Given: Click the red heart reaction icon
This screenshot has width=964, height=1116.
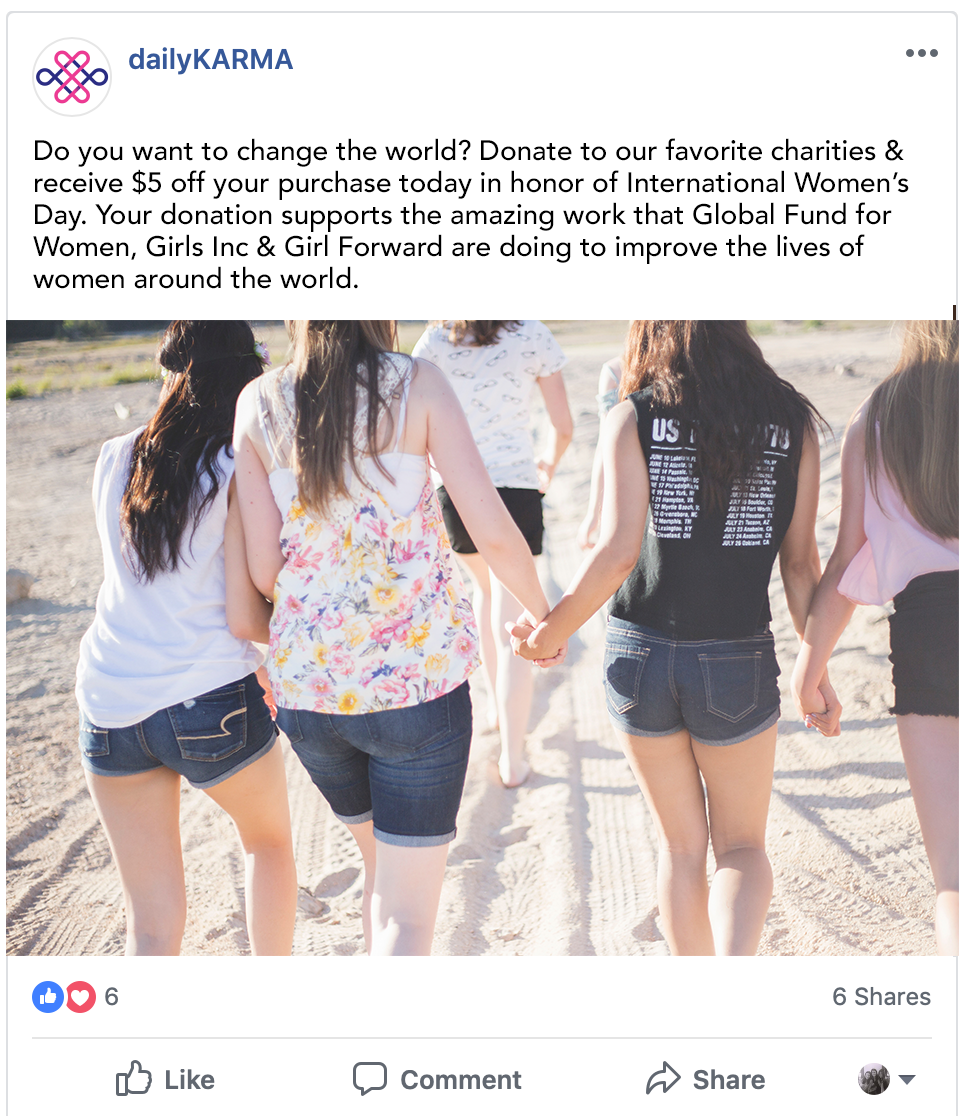Looking at the screenshot, I should (x=80, y=996).
